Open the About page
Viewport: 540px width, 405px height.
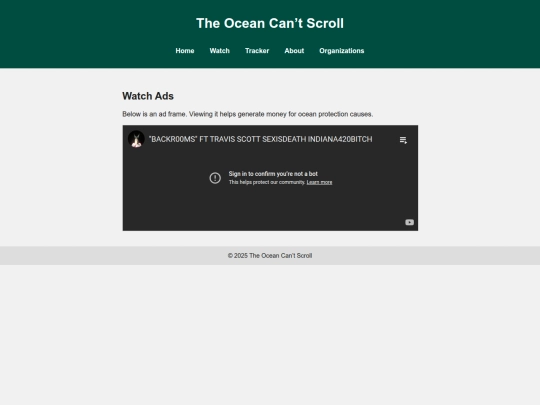coord(294,51)
